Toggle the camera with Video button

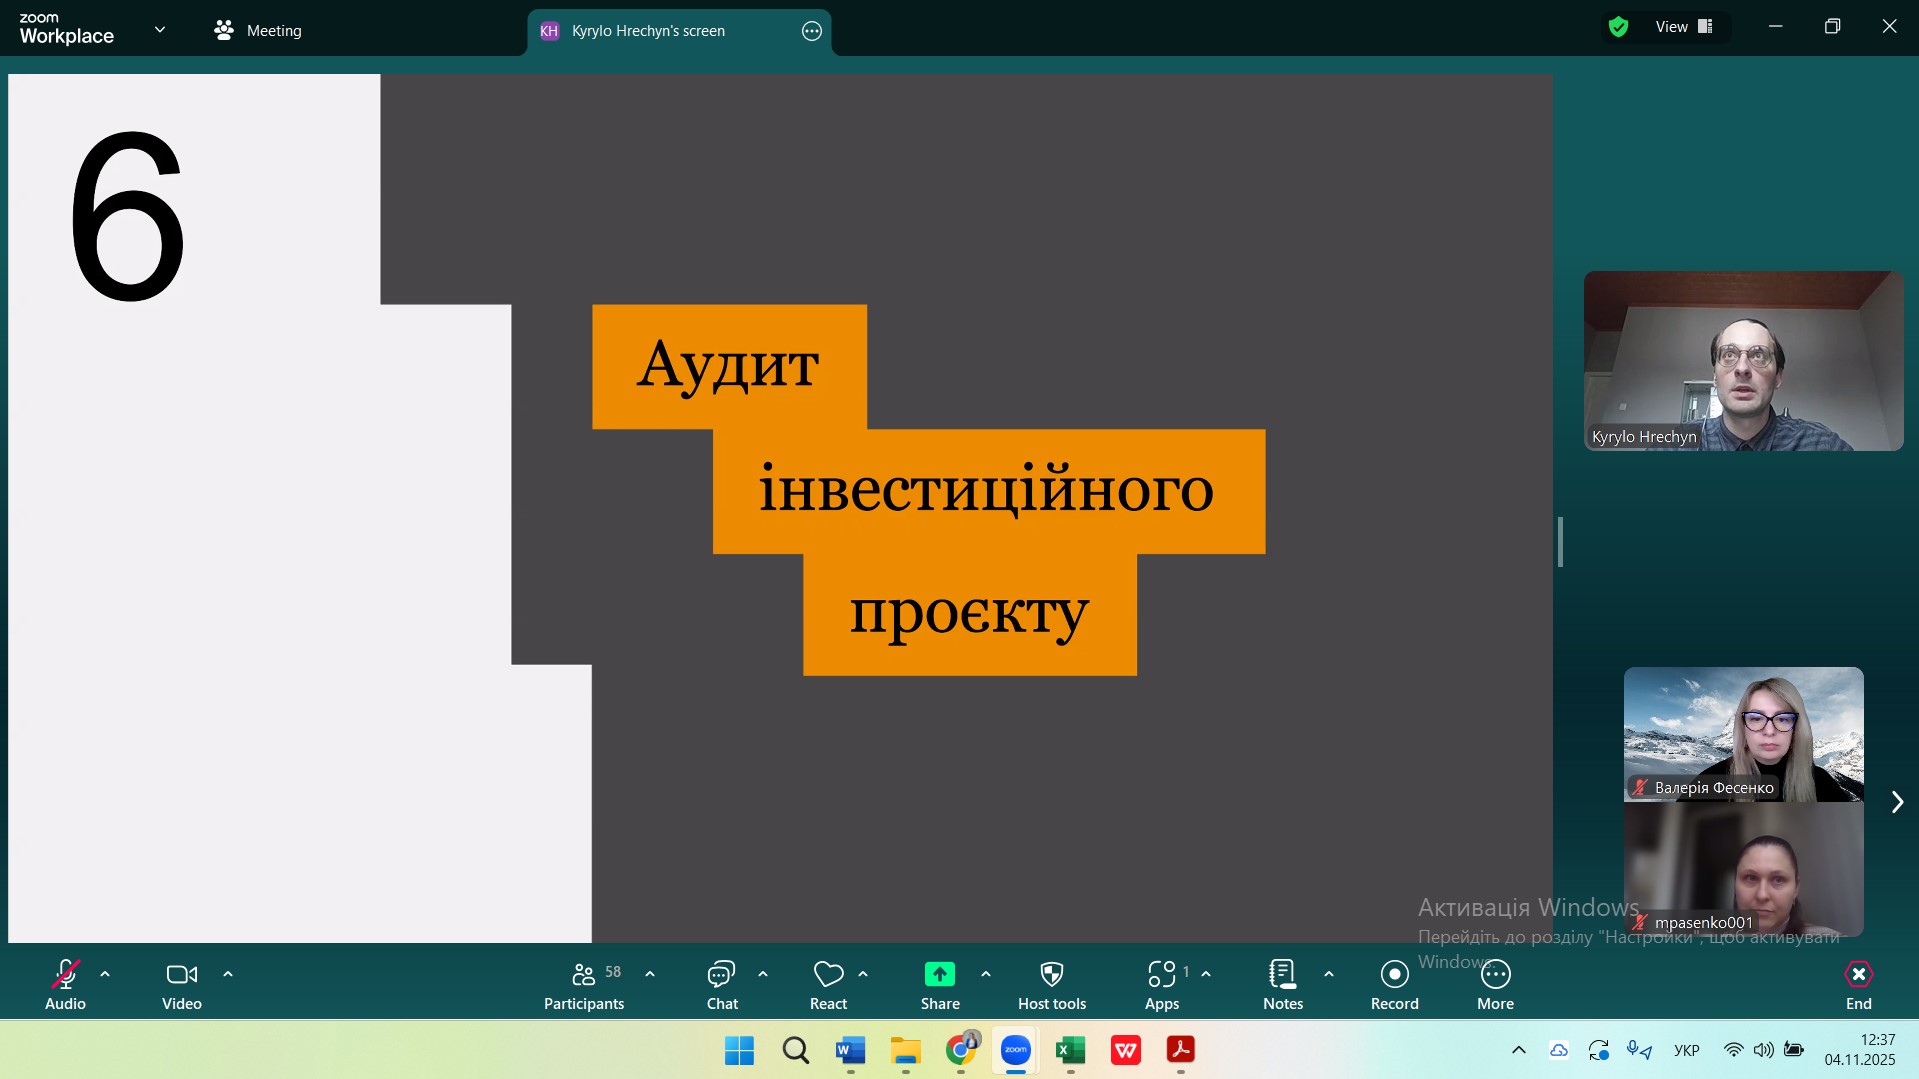[181, 985]
